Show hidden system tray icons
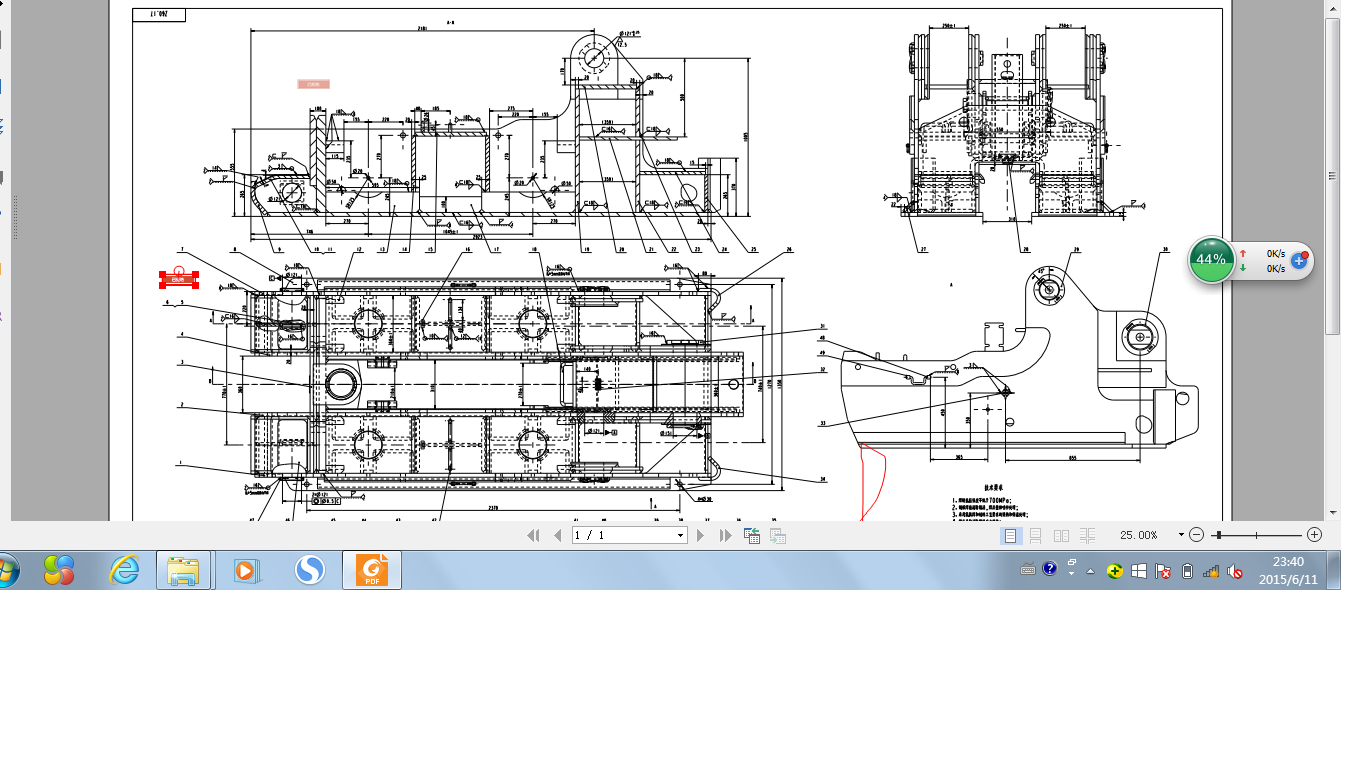 (x=1090, y=571)
